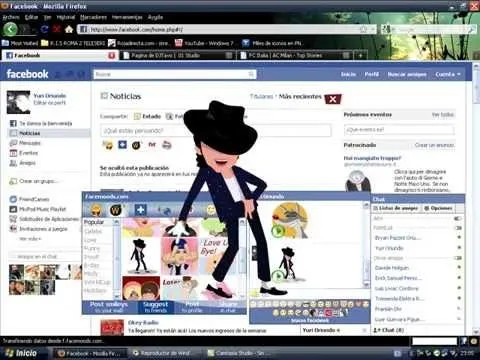Viewport: 480px width, 360px height.
Task: Click the red X beside Más recientes
Action: pyautogui.click(x=333, y=99)
